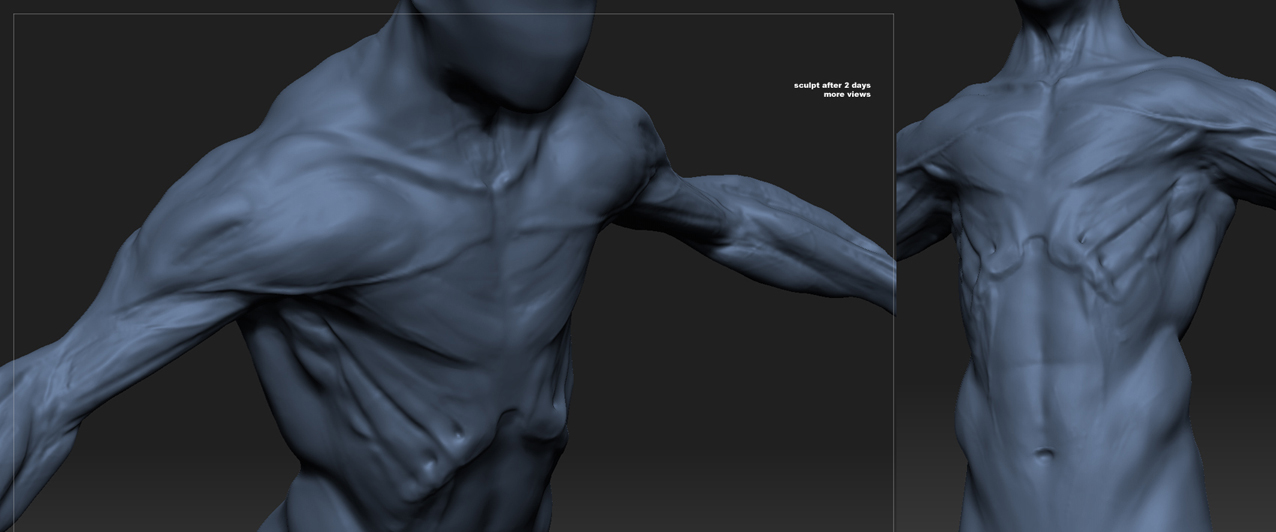Image resolution: width=1276 pixels, height=532 pixels.
Task: Select the outstretched-arm sculpt render in the framed panel
Action: [x=448, y=266]
